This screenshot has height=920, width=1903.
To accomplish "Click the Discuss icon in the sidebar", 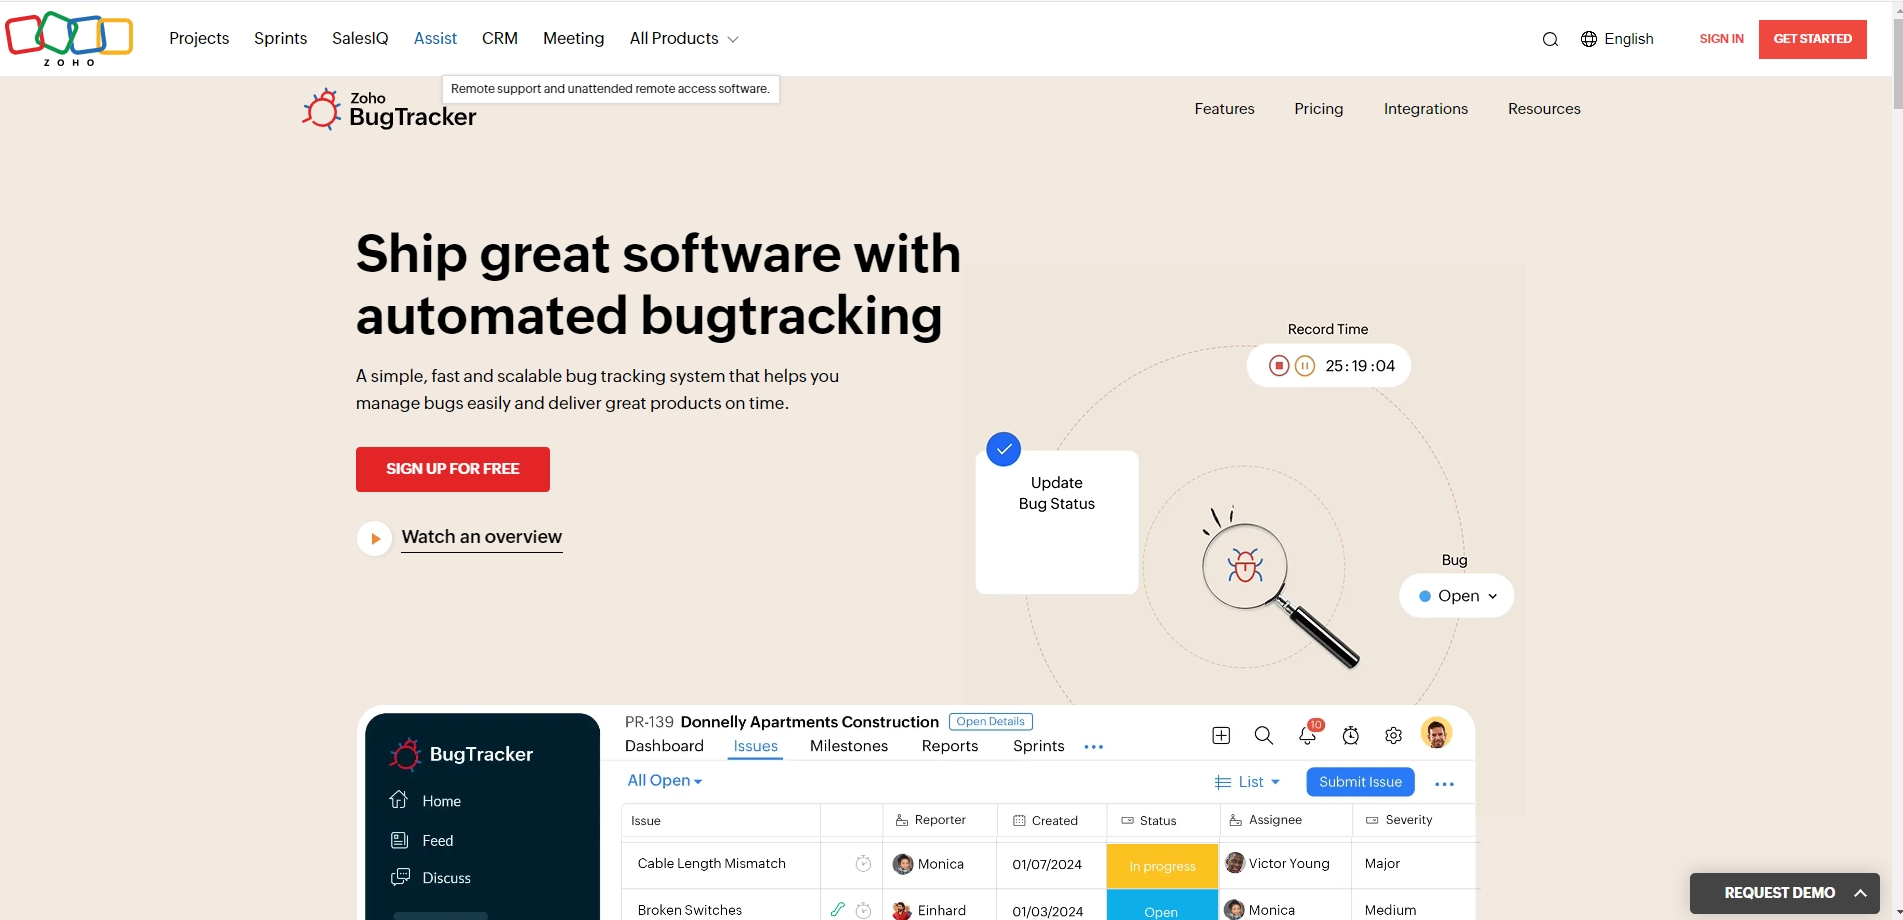I will pyautogui.click(x=400, y=877).
